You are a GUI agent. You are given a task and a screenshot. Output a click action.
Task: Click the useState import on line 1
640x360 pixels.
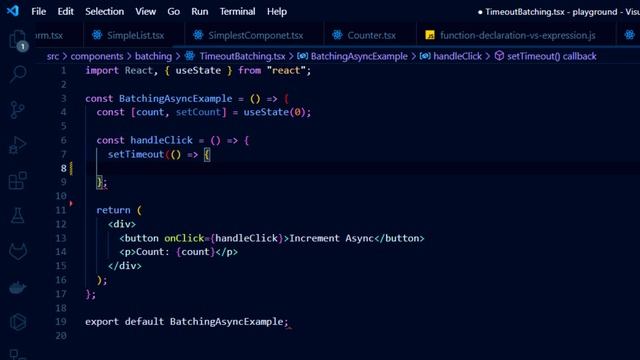click(x=198, y=71)
